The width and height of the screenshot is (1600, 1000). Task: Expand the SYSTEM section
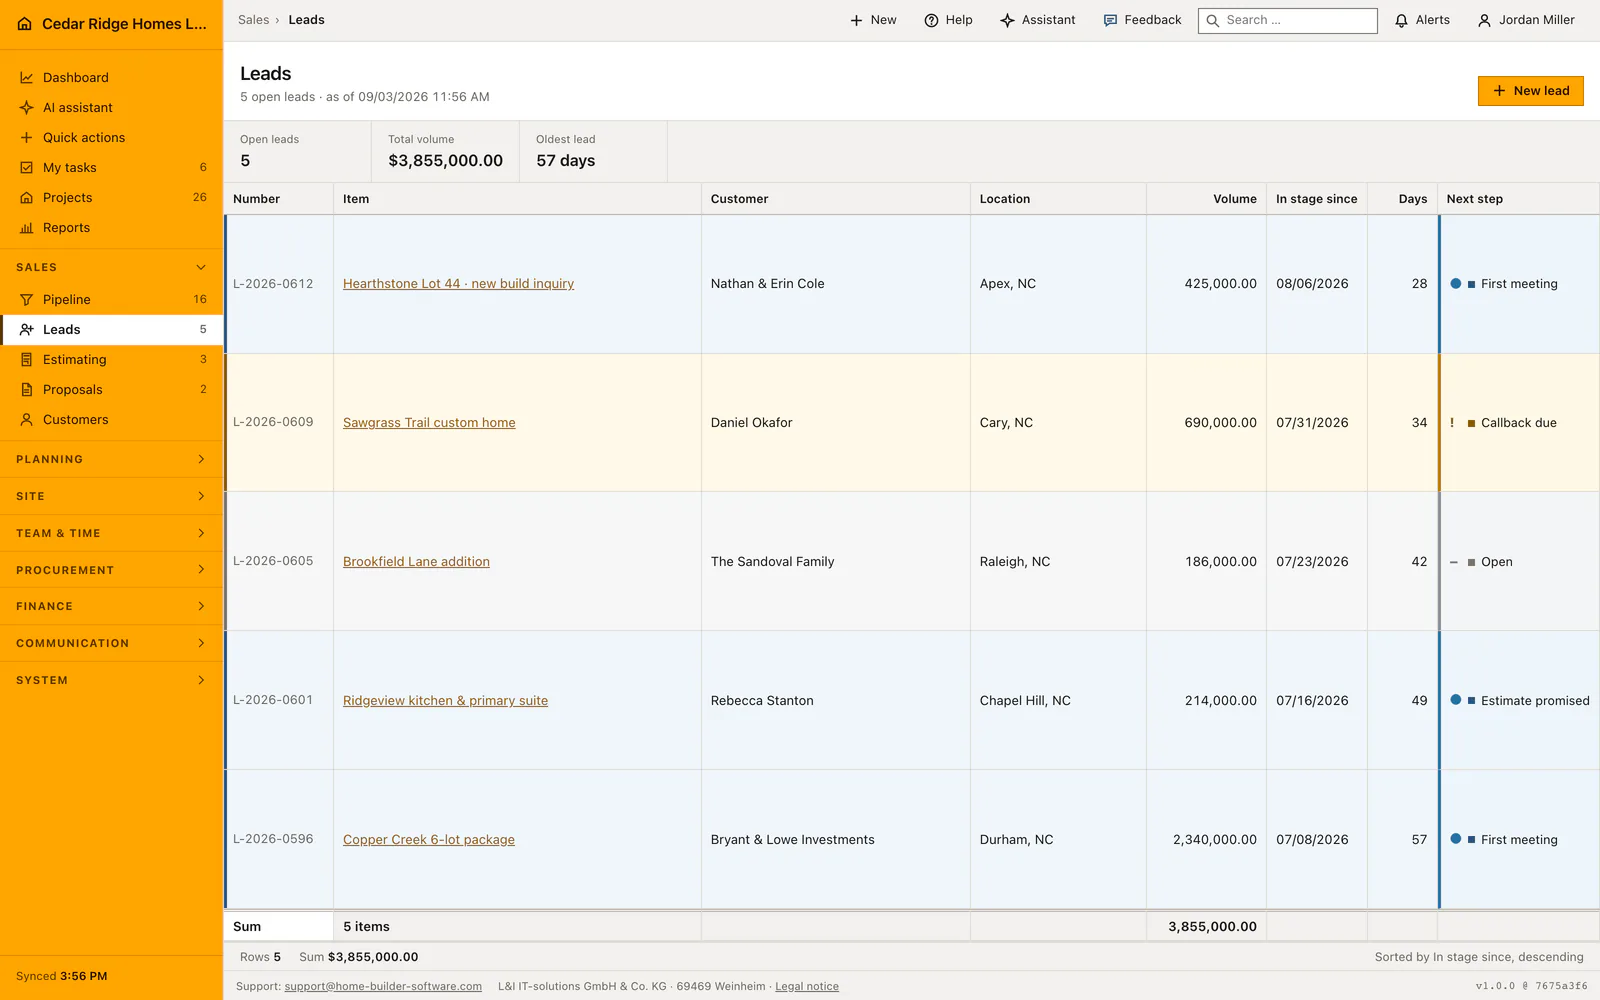111,680
